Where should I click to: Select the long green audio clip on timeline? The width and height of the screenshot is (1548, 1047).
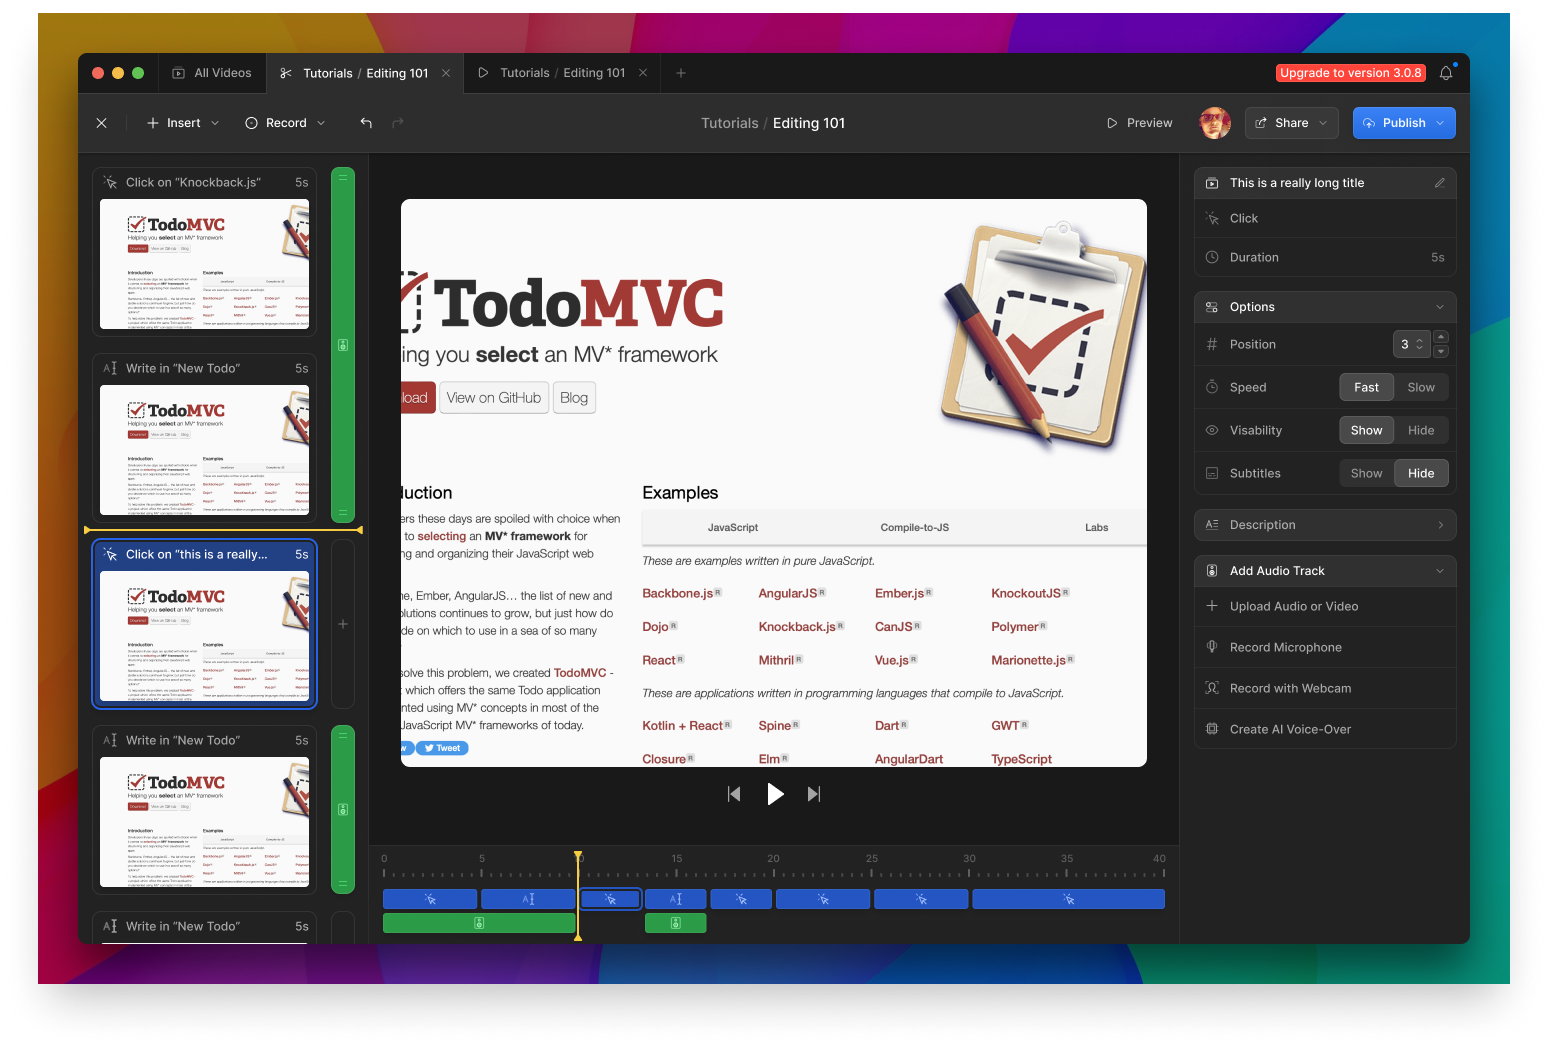pyautogui.click(x=479, y=923)
